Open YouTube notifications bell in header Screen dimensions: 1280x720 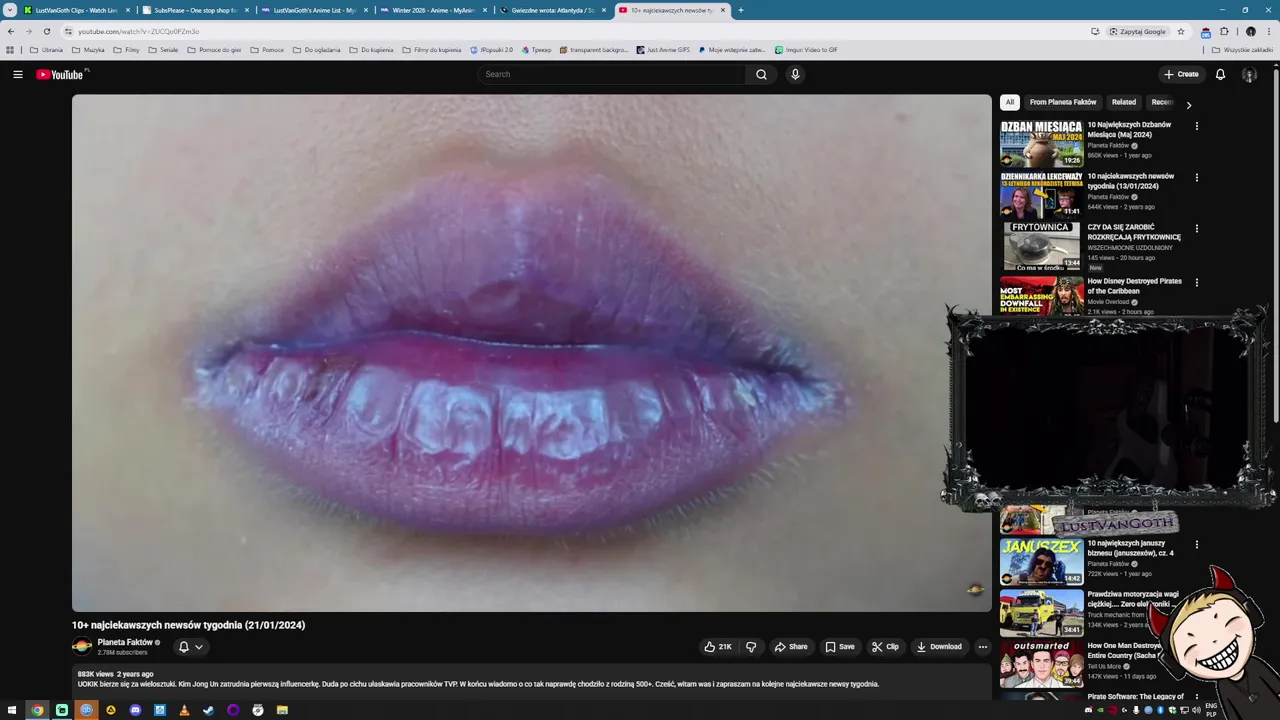(x=1220, y=74)
